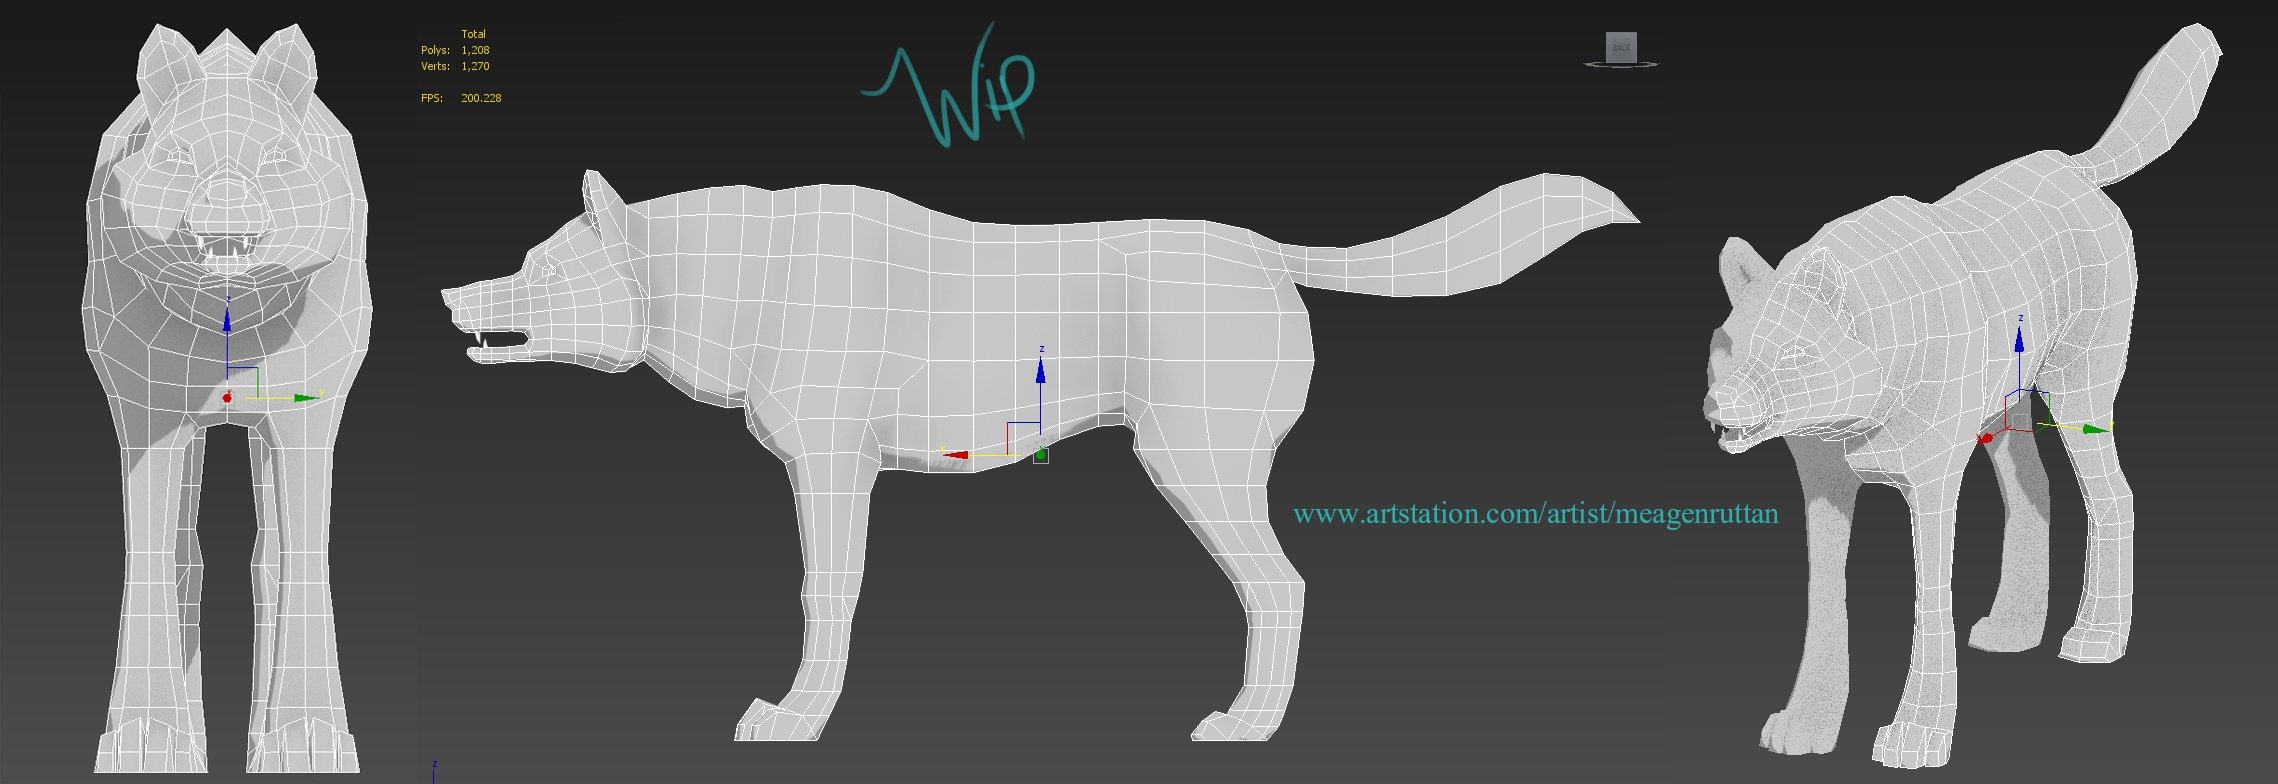Click the BACK face of the ViewCube

tap(1621, 47)
